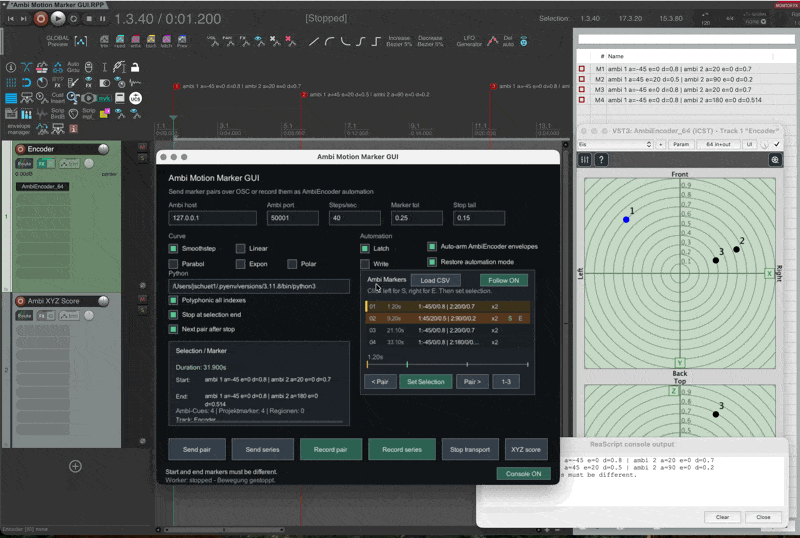Click the nvk toolbar icon
The height and width of the screenshot is (538, 800).
tap(104, 98)
